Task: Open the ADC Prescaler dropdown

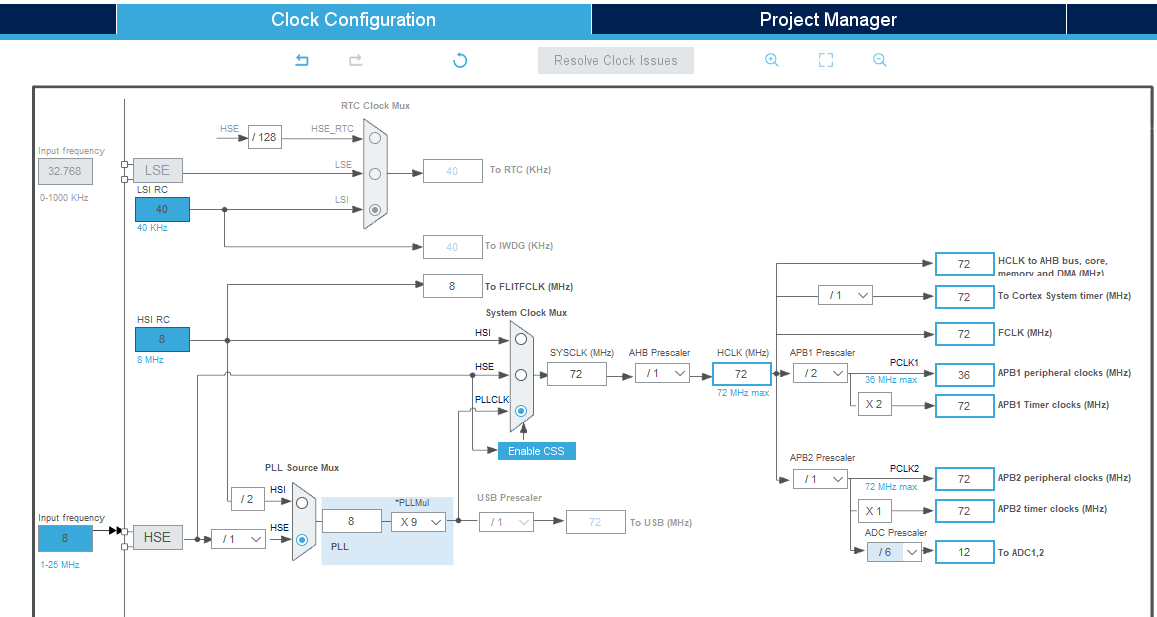Action: (x=894, y=552)
